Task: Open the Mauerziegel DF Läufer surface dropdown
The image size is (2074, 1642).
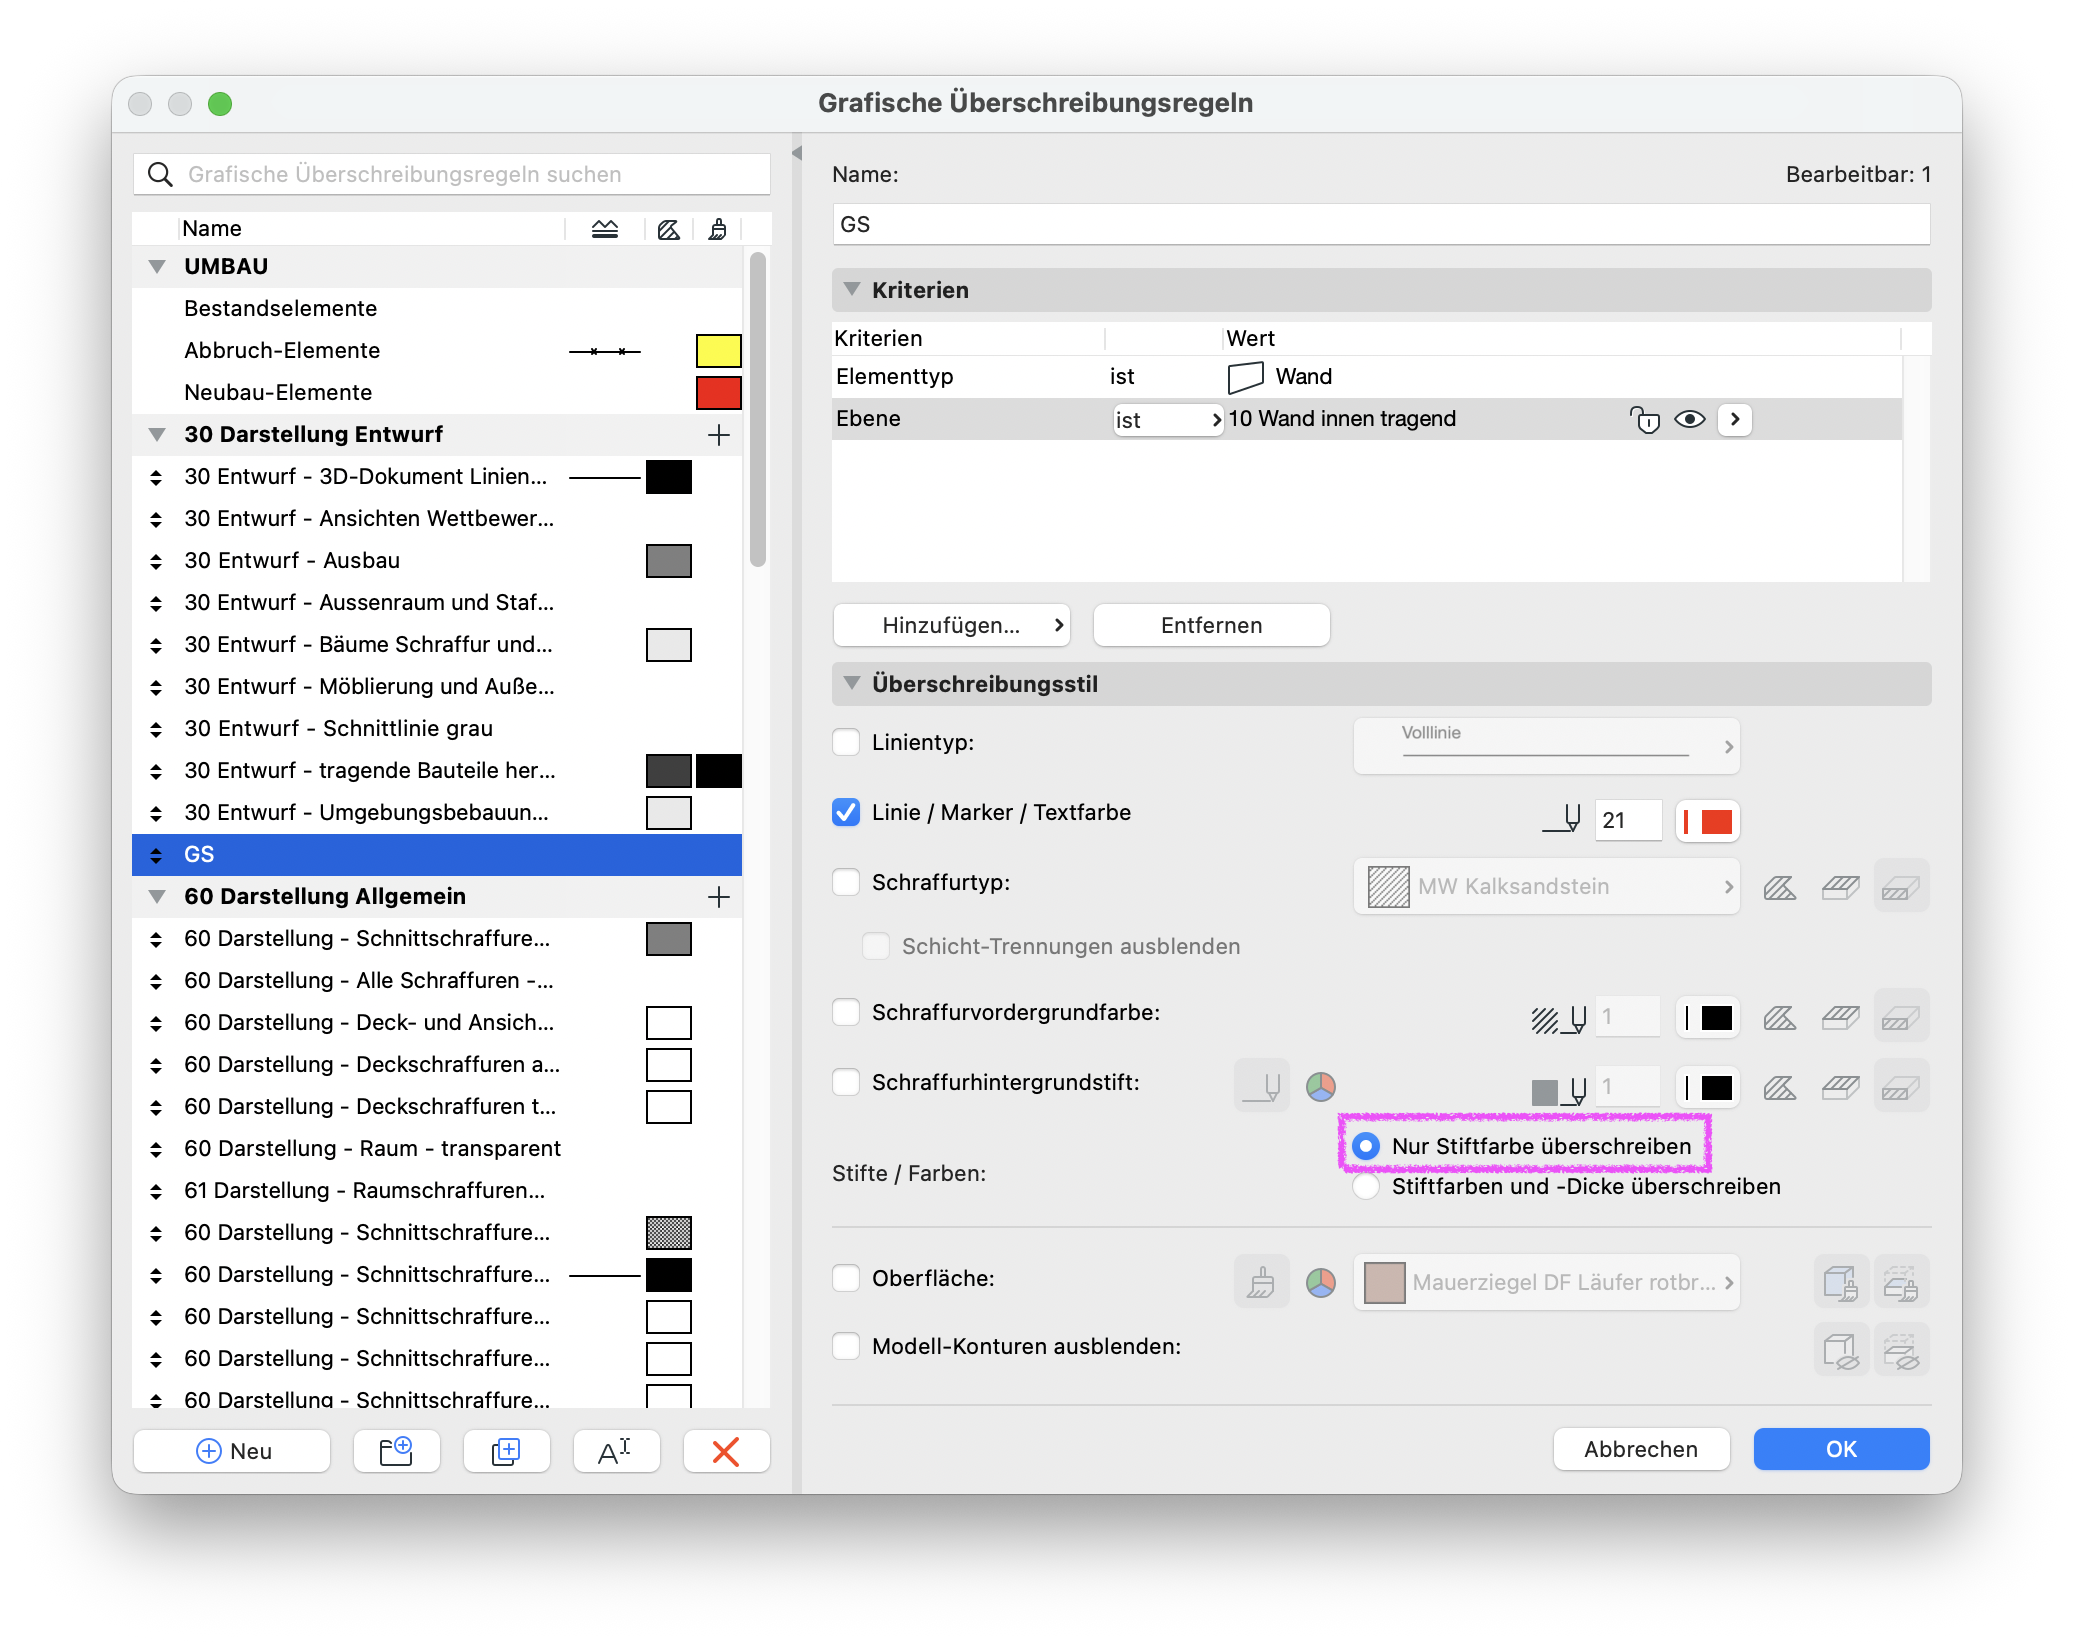Action: (1547, 1282)
